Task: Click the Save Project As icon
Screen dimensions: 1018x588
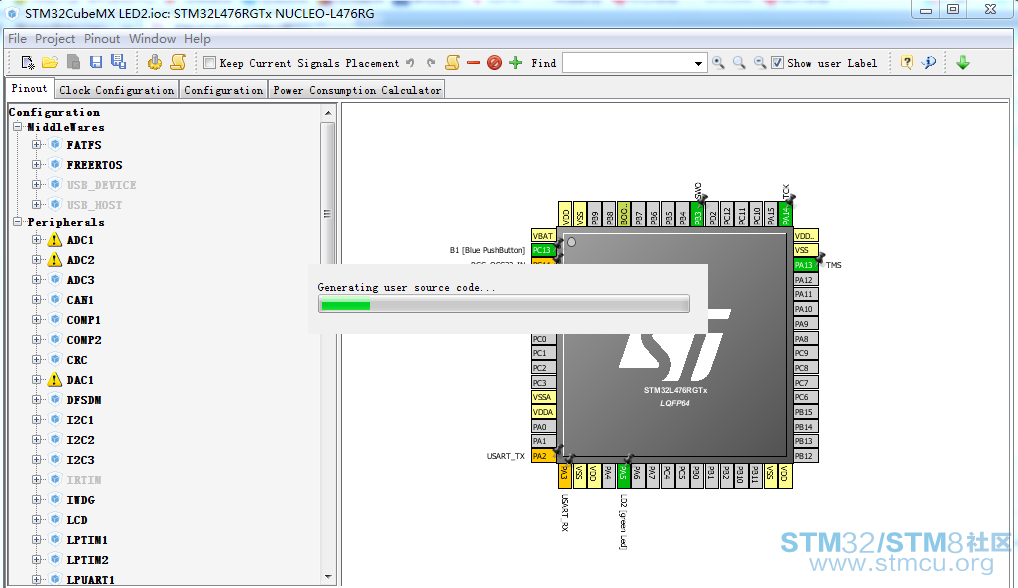Action: tap(118, 62)
